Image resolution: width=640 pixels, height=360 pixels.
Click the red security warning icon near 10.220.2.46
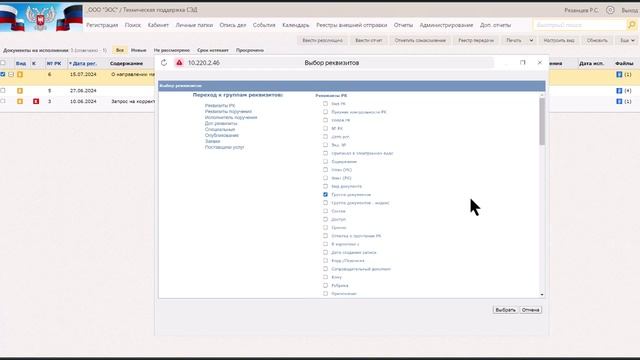pos(179,63)
